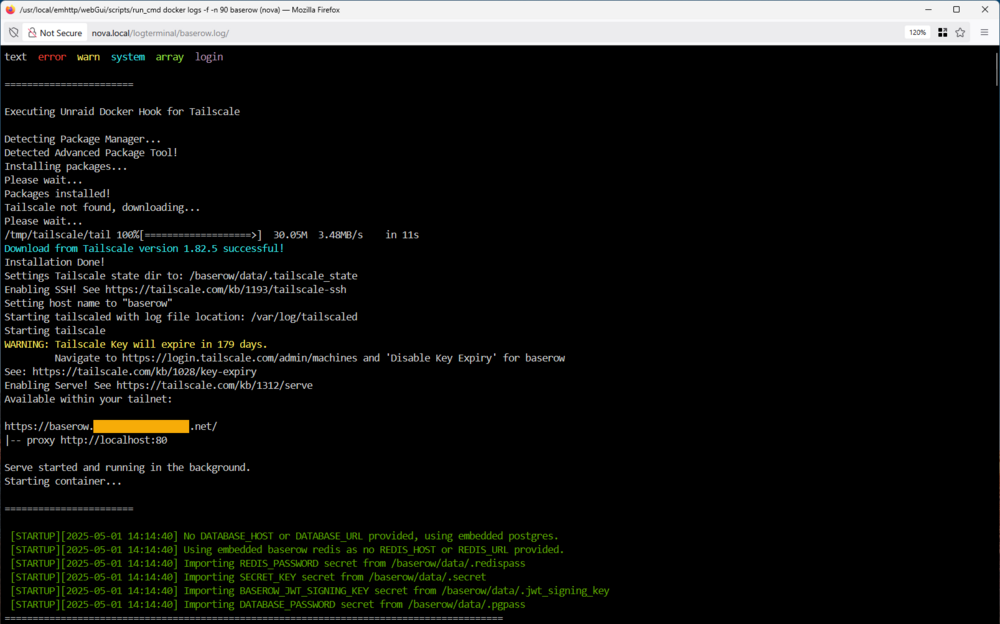Click 'Detecting Package Manager...' line
This screenshot has width=1000, height=624.
82,139
